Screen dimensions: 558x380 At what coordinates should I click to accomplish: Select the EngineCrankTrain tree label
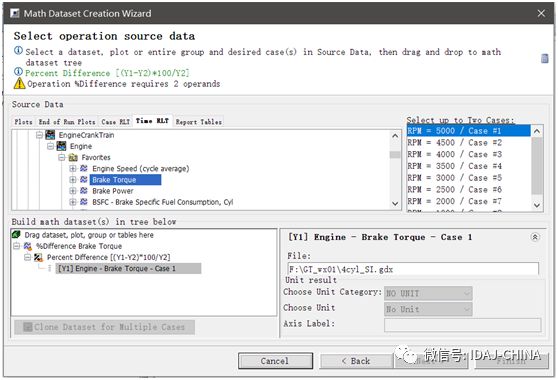(86, 135)
